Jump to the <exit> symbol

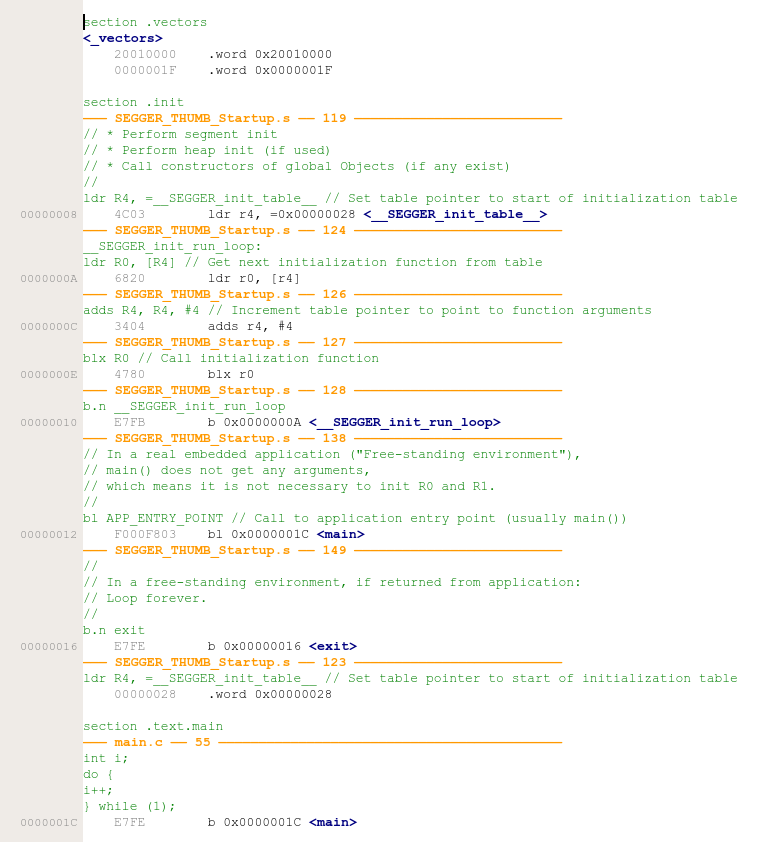click(x=333, y=647)
